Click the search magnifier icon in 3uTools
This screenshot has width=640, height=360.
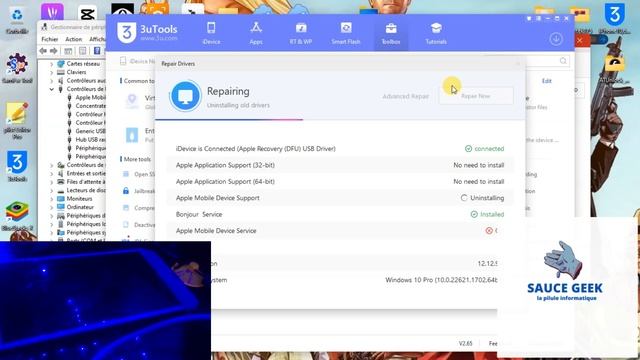[563, 61]
